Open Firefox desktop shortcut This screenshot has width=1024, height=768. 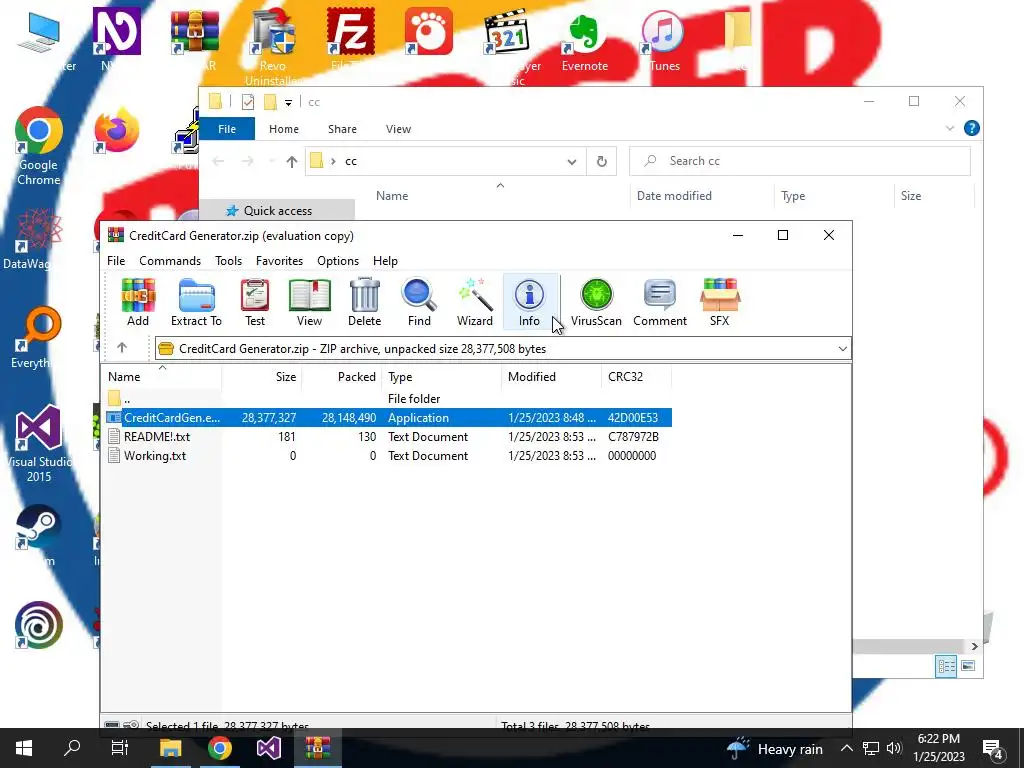pos(116,131)
